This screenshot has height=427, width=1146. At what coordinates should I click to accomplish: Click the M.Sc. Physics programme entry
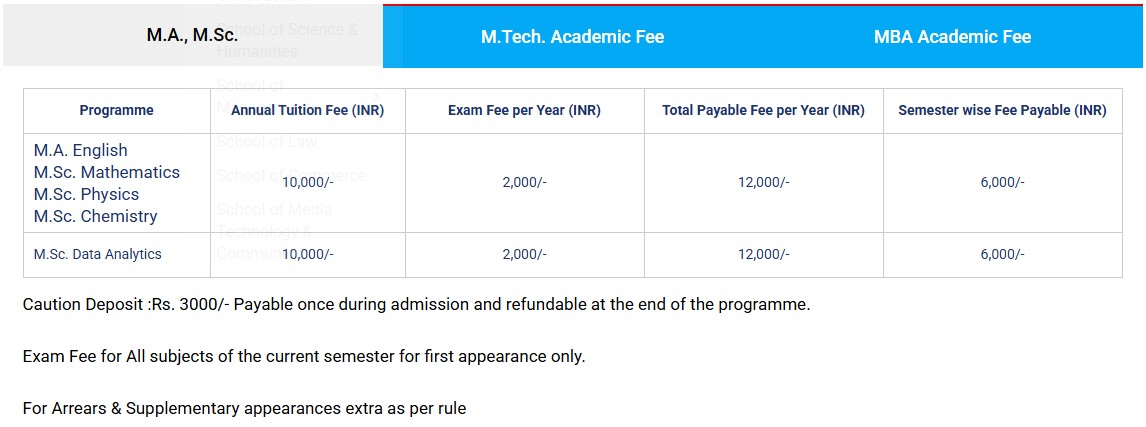pyautogui.click(x=86, y=195)
